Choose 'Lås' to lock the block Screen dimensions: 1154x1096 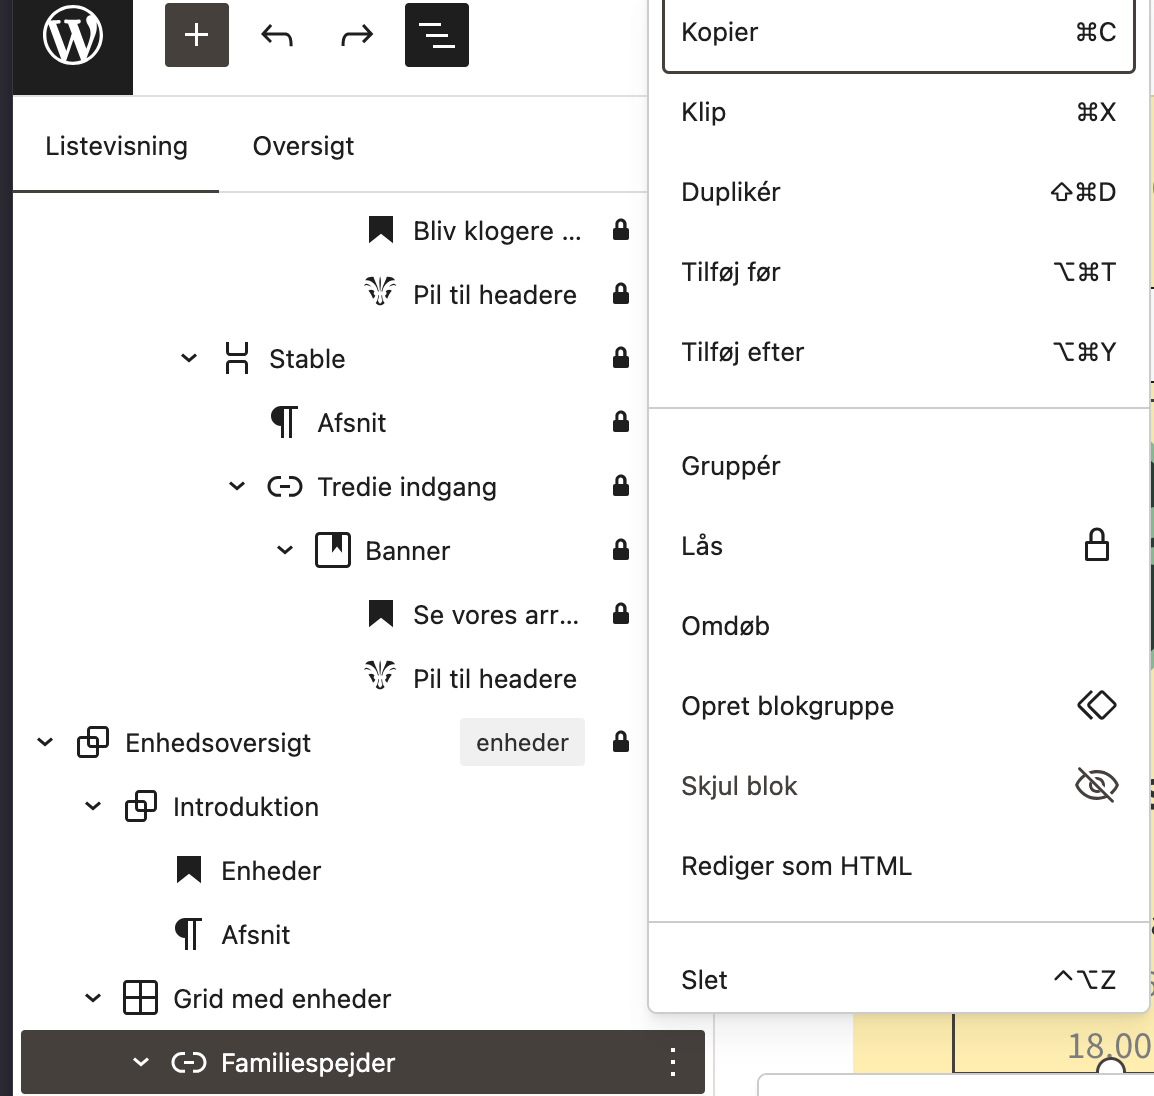pyautogui.click(x=702, y=546)
